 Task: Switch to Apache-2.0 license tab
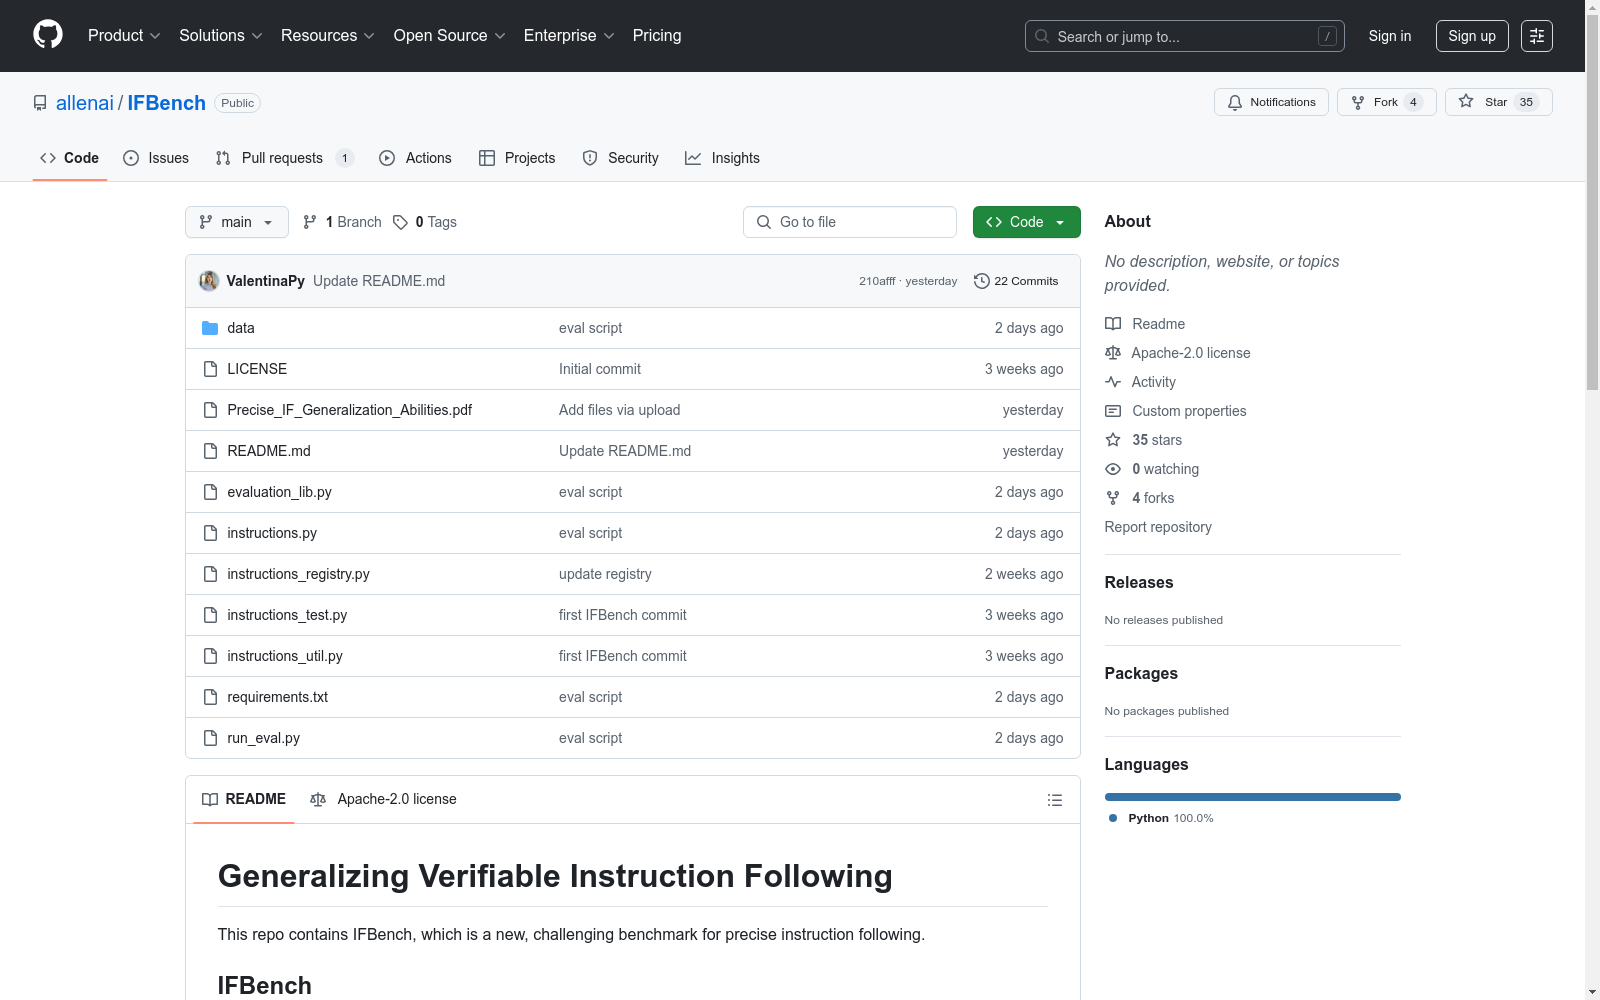383,799
